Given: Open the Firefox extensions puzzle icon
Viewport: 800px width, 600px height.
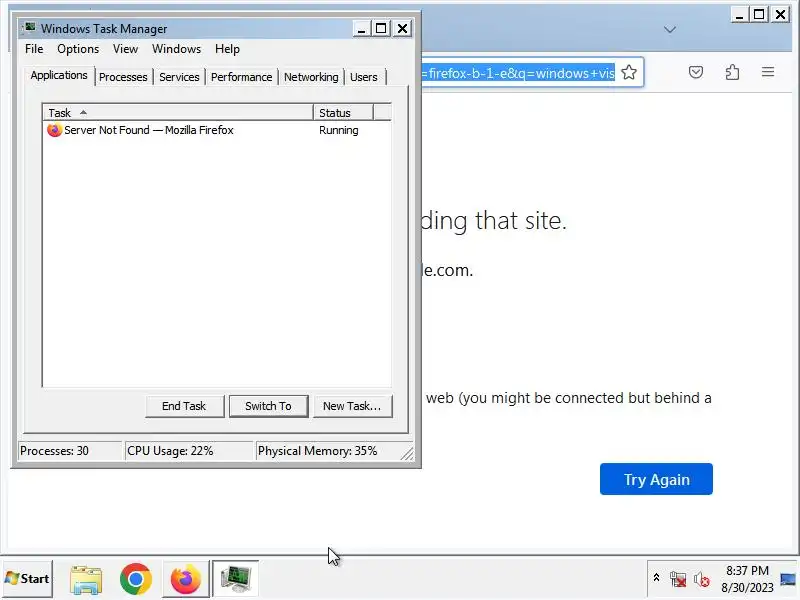Looking at the screenshot, I should tap(732, 72).
